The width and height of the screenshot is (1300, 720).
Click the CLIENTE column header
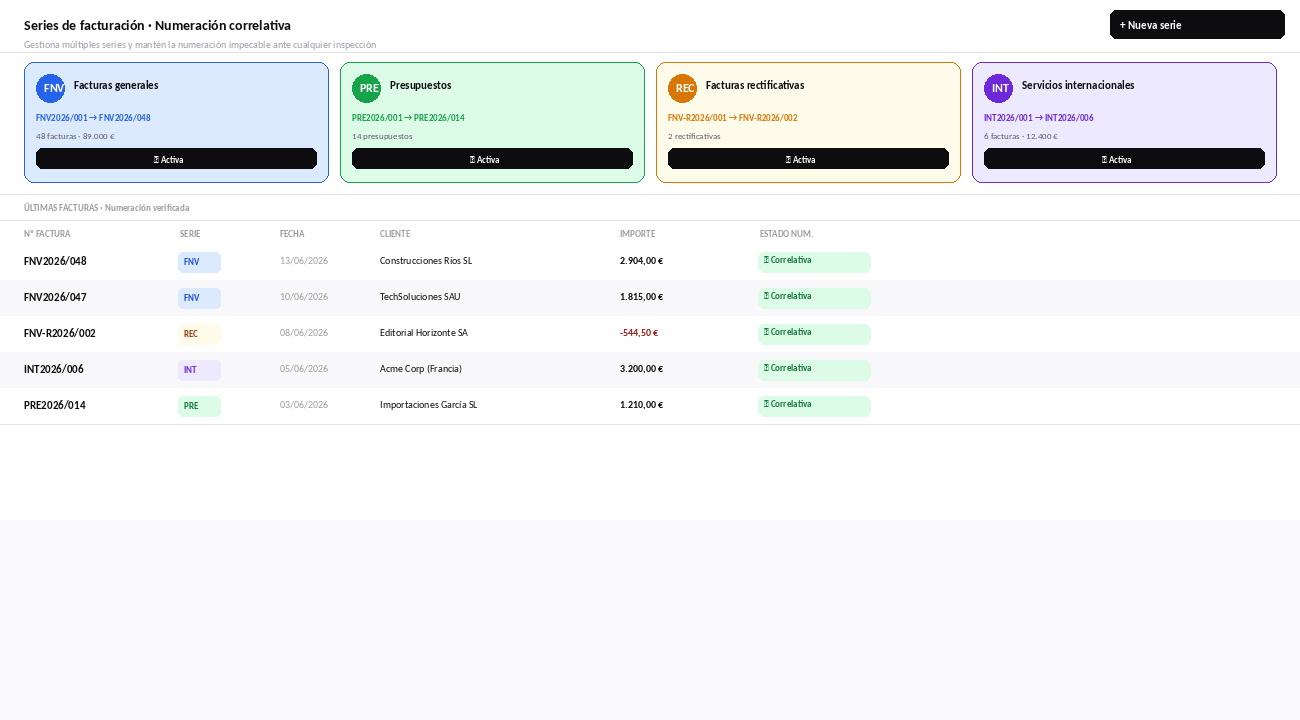[x=395, y=234]
